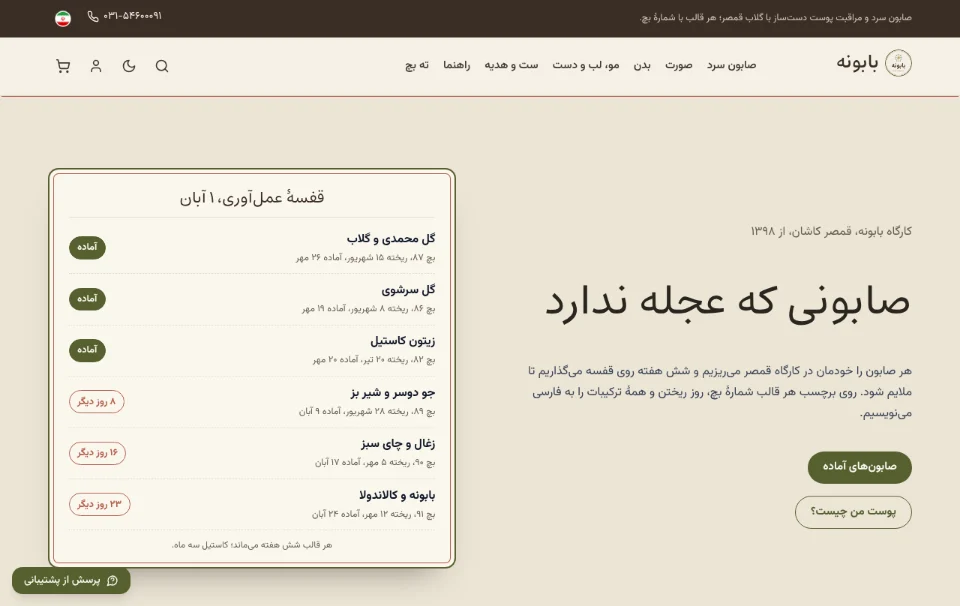Screen dimensions: 960x606
Task: Click the هر قالب شش هفته می‌ماند footnote
Action: (x=252, y=545)
